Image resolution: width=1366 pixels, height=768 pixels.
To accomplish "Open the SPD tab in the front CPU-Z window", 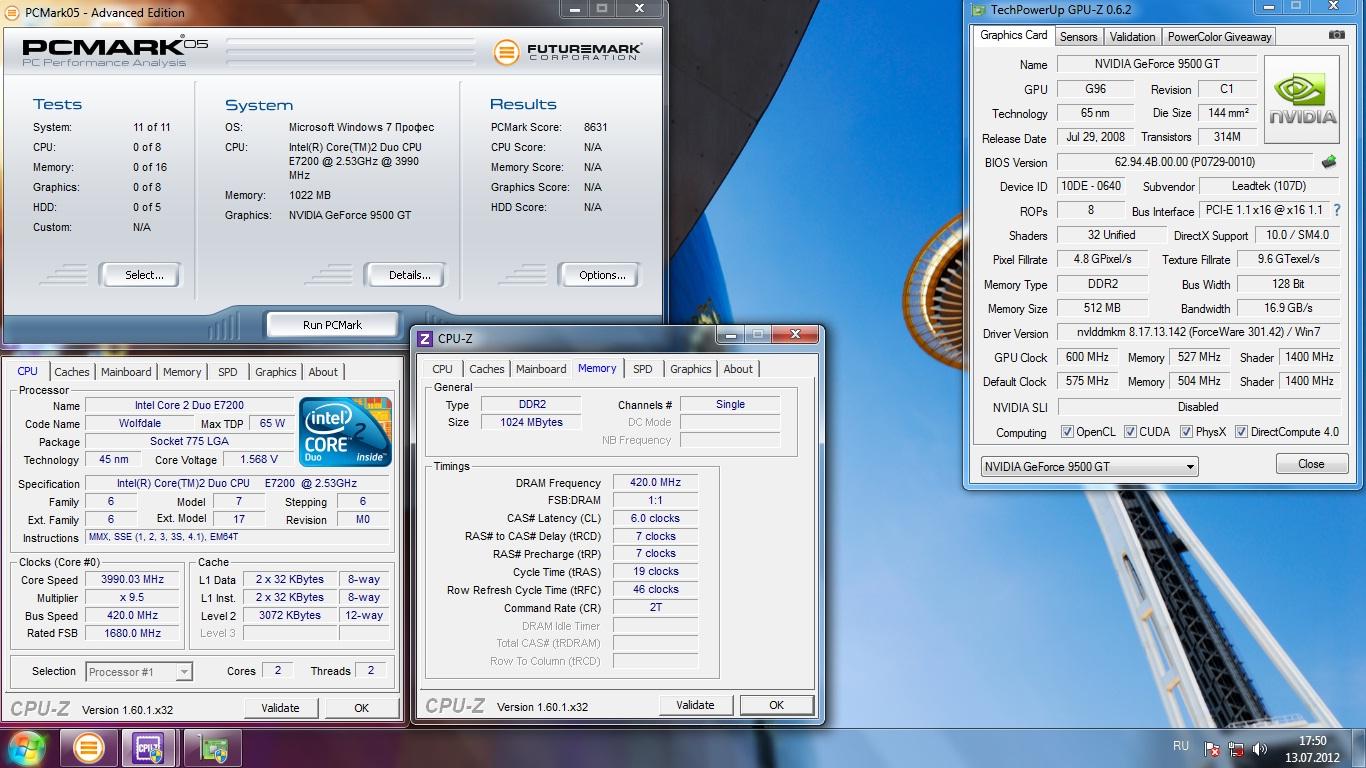I will pos(642,369).
